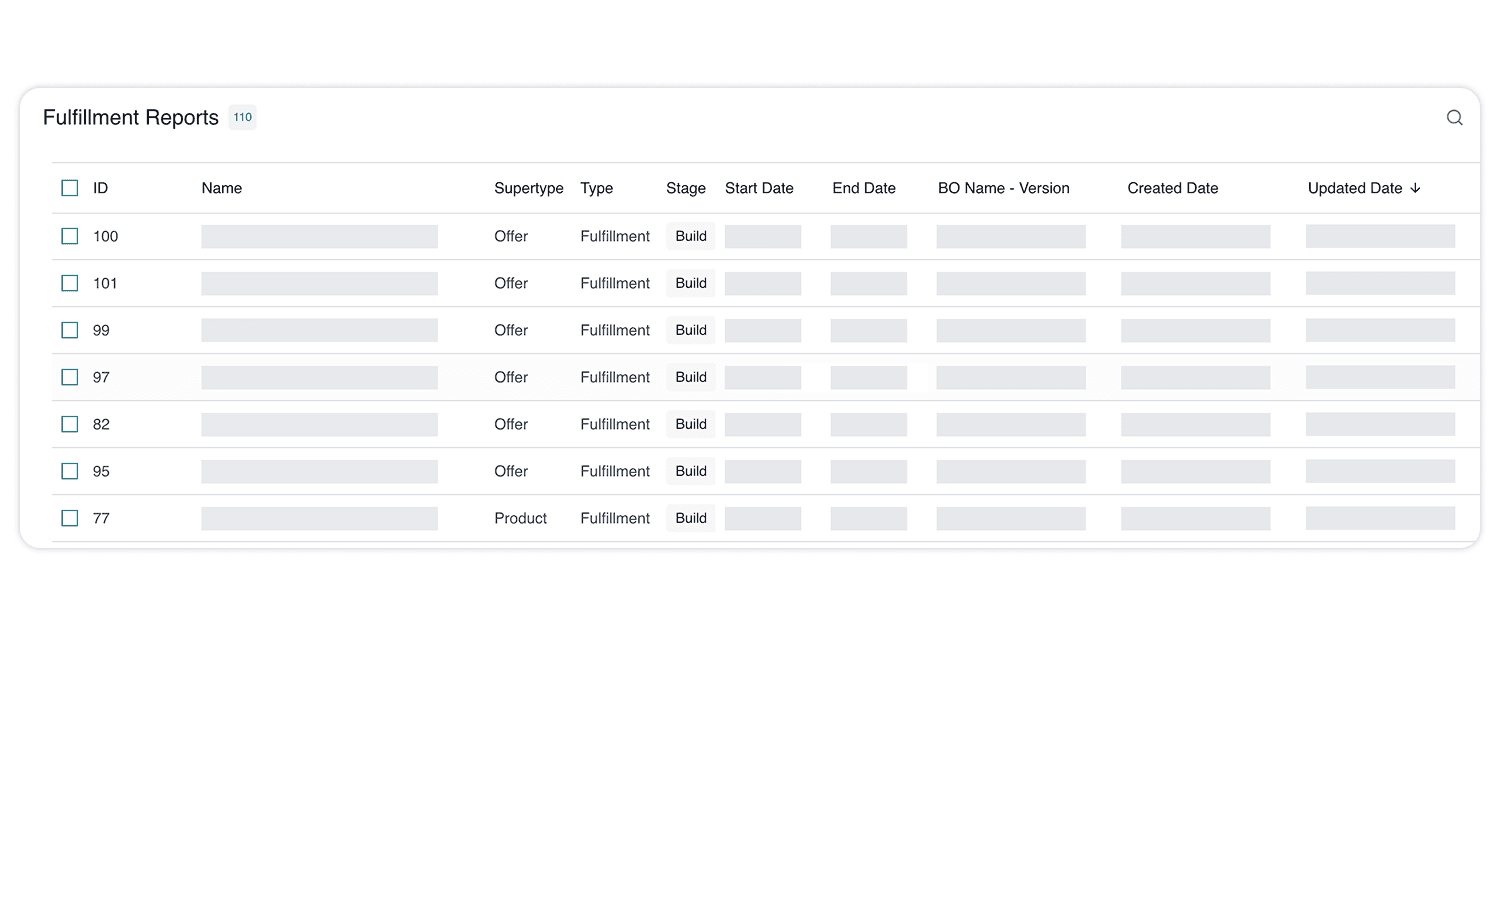Image resolution: width=1504 pixels, height=916 pixels.
Task: Open the Fulfillment type link on row 99
Action: tap(614, 330)
